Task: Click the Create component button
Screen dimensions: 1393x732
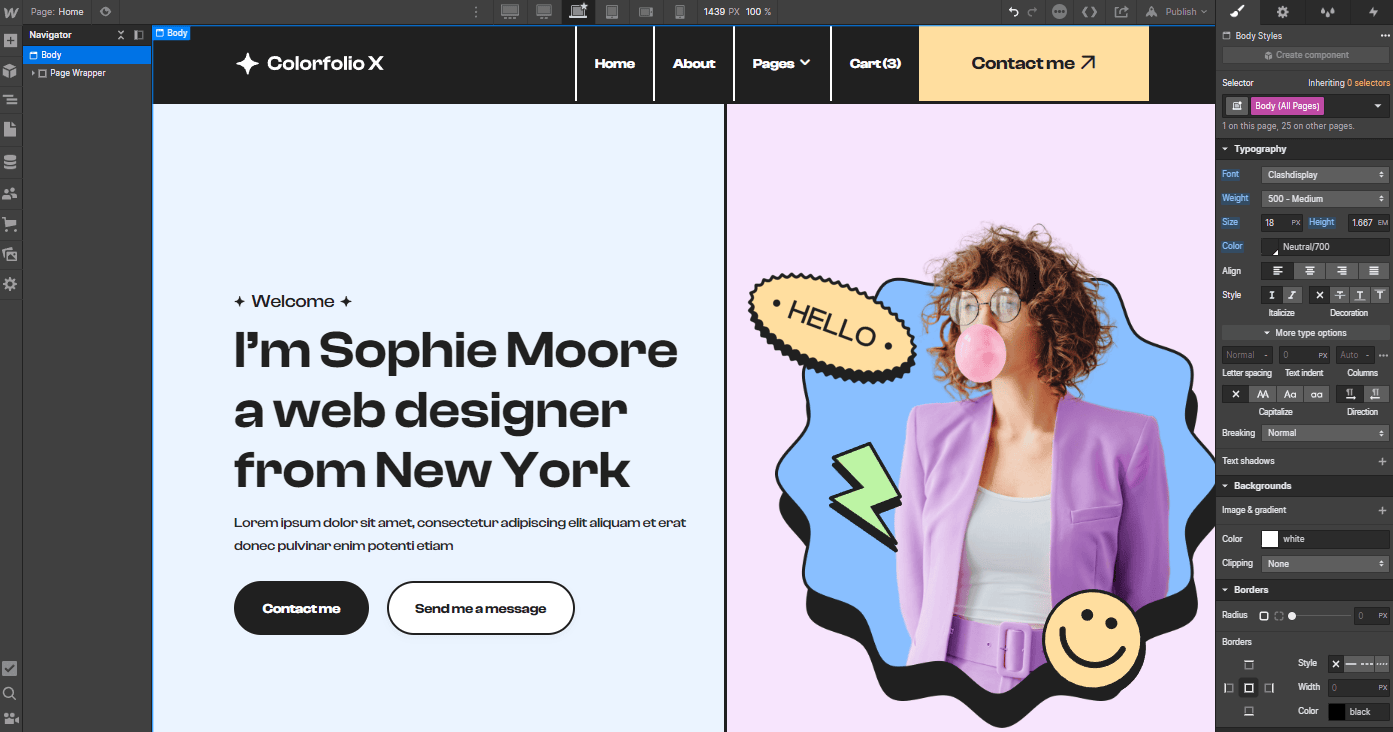Action: pyautogui.click(x=1301, y=55)
